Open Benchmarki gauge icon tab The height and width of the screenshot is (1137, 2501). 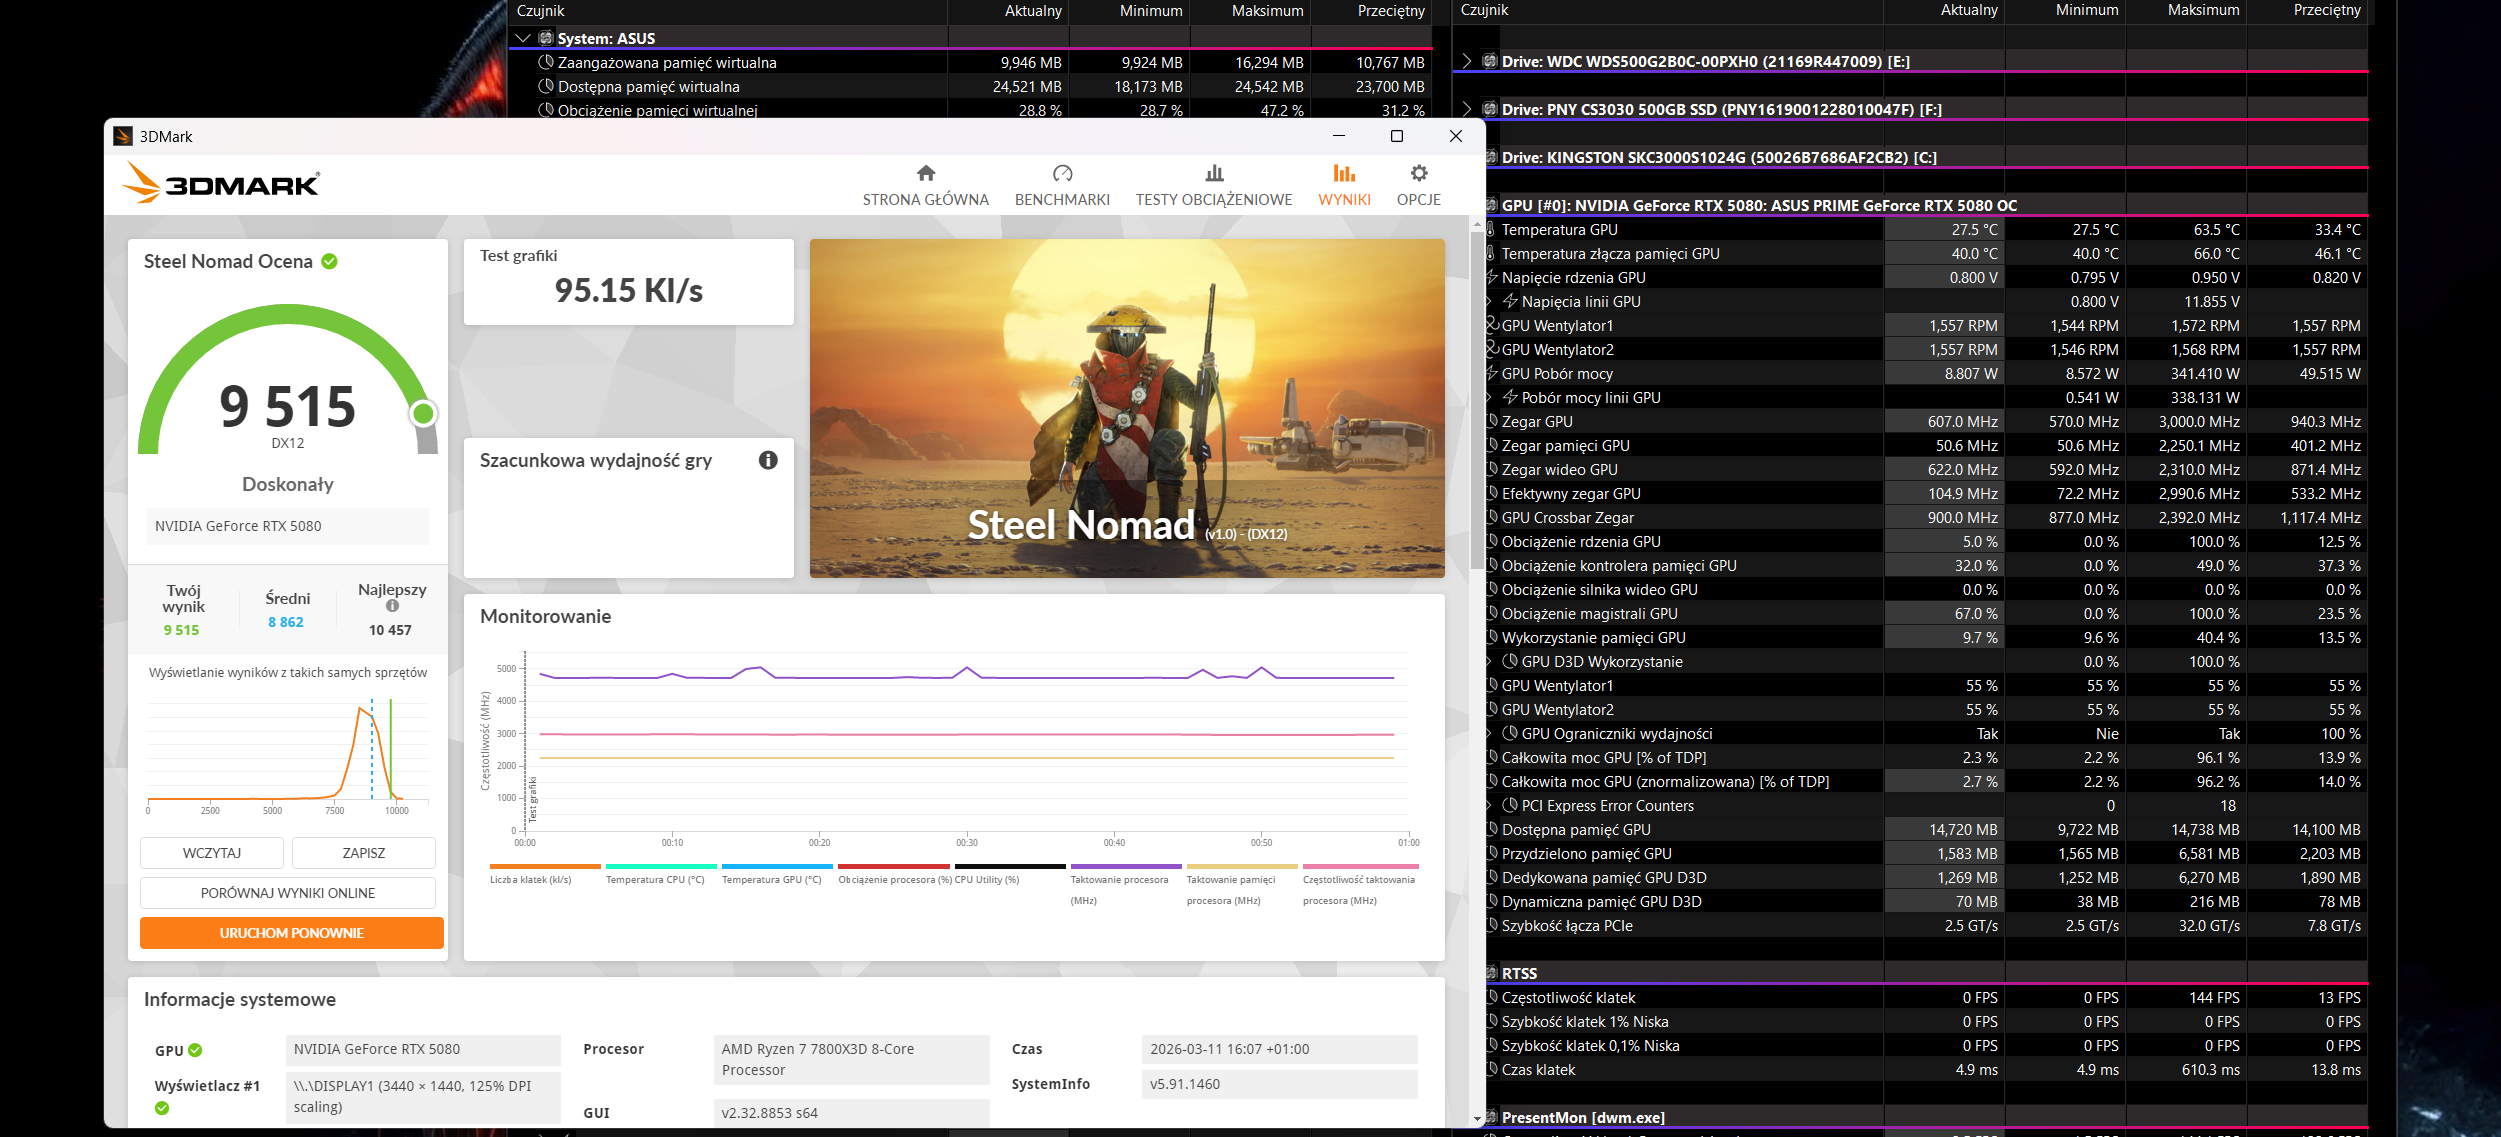tap(1062, 173)
